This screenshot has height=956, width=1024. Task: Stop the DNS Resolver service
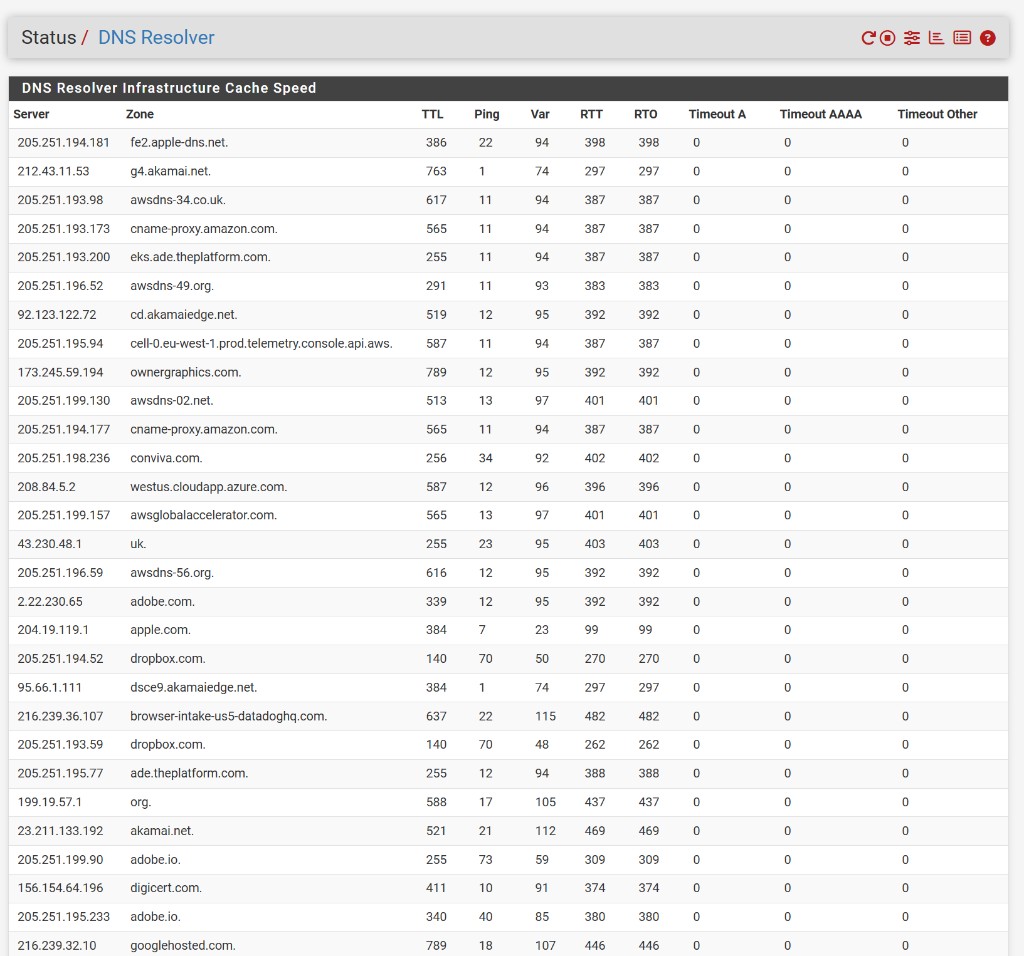887,38
